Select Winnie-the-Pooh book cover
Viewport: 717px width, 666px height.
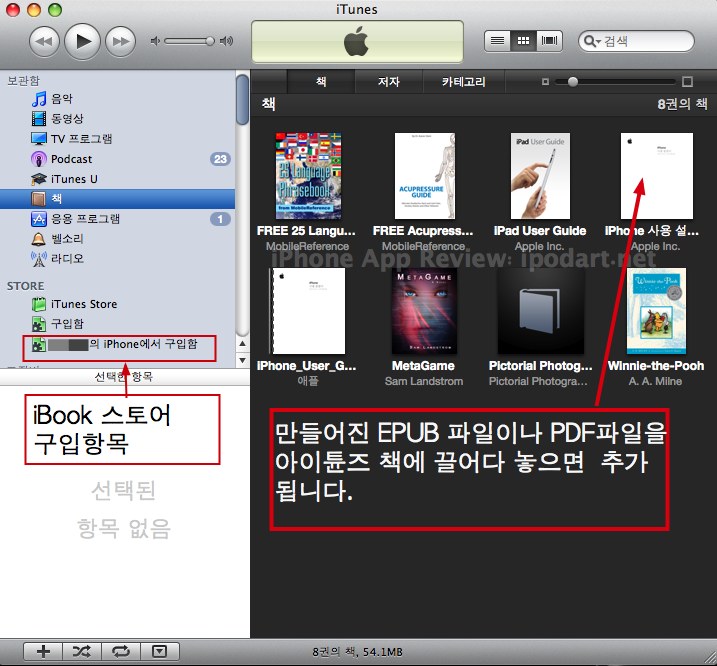pyautogui.click(x=657, y=311)
